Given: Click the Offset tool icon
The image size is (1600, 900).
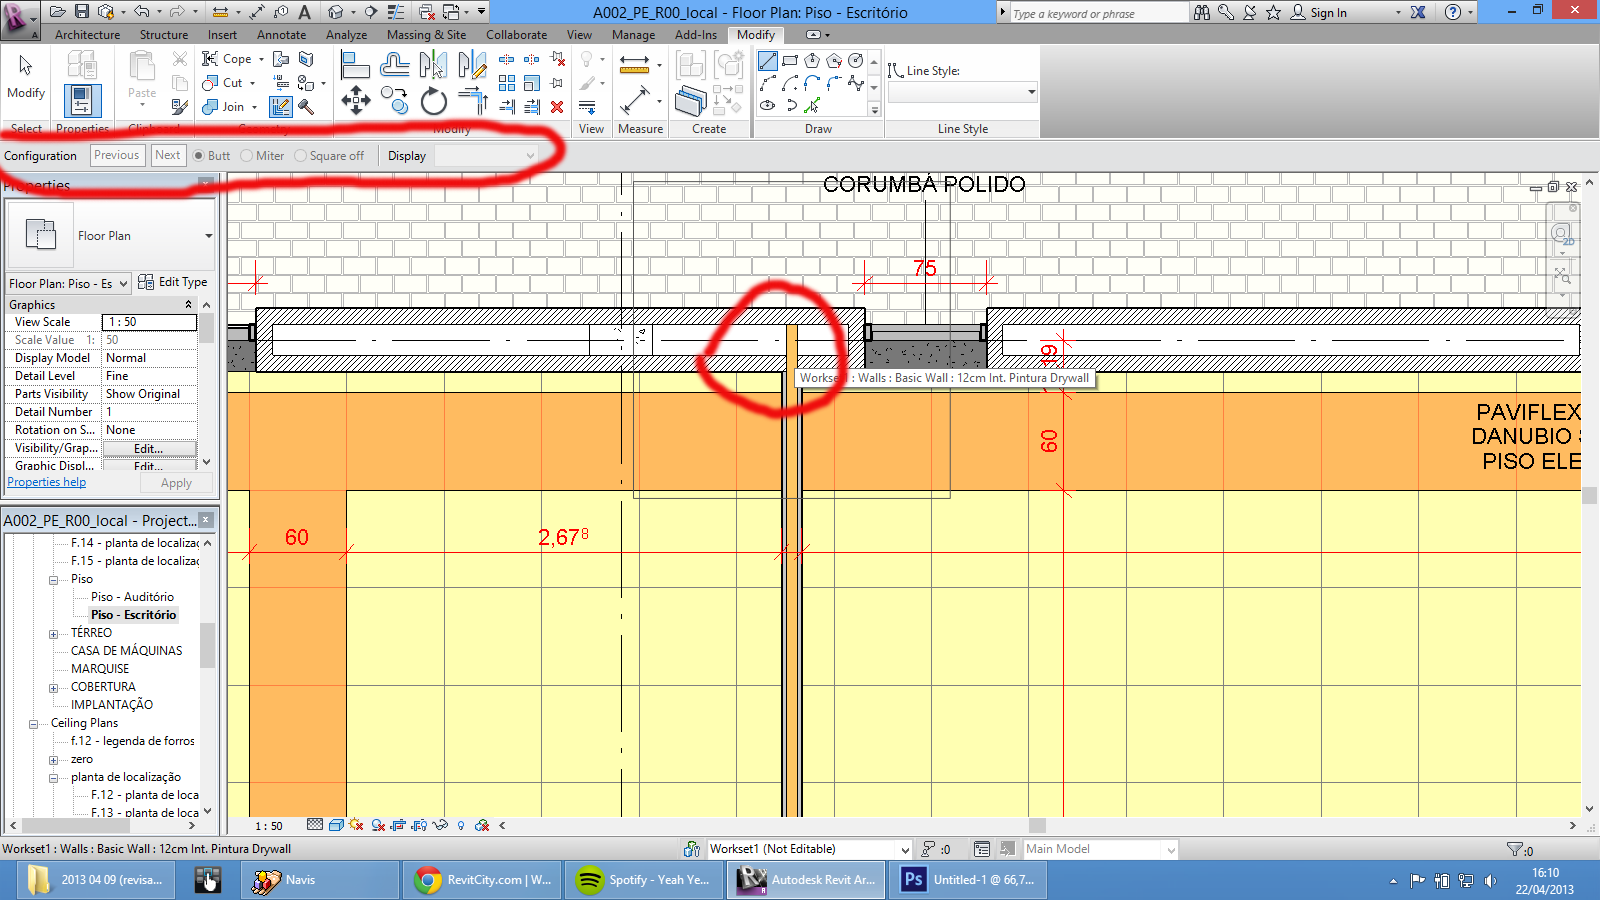Looking at the screenshot, I should (394, 66).
